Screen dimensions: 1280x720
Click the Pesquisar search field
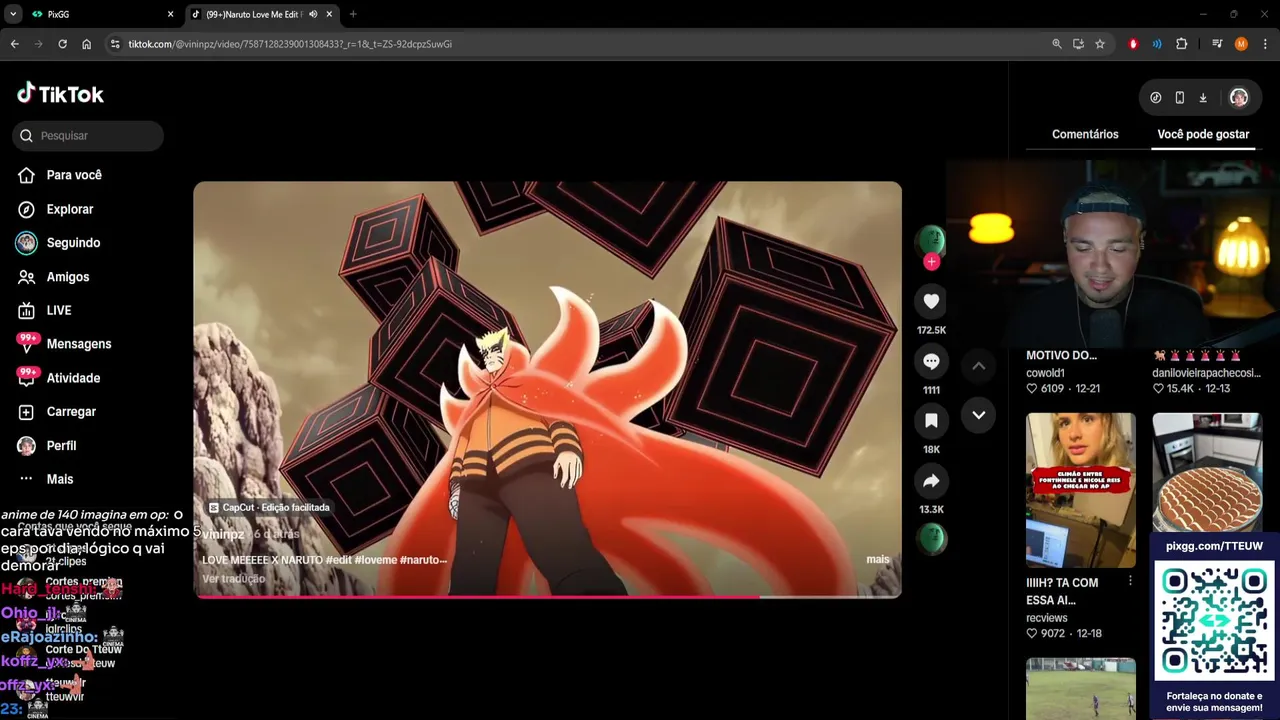[88, 136]
